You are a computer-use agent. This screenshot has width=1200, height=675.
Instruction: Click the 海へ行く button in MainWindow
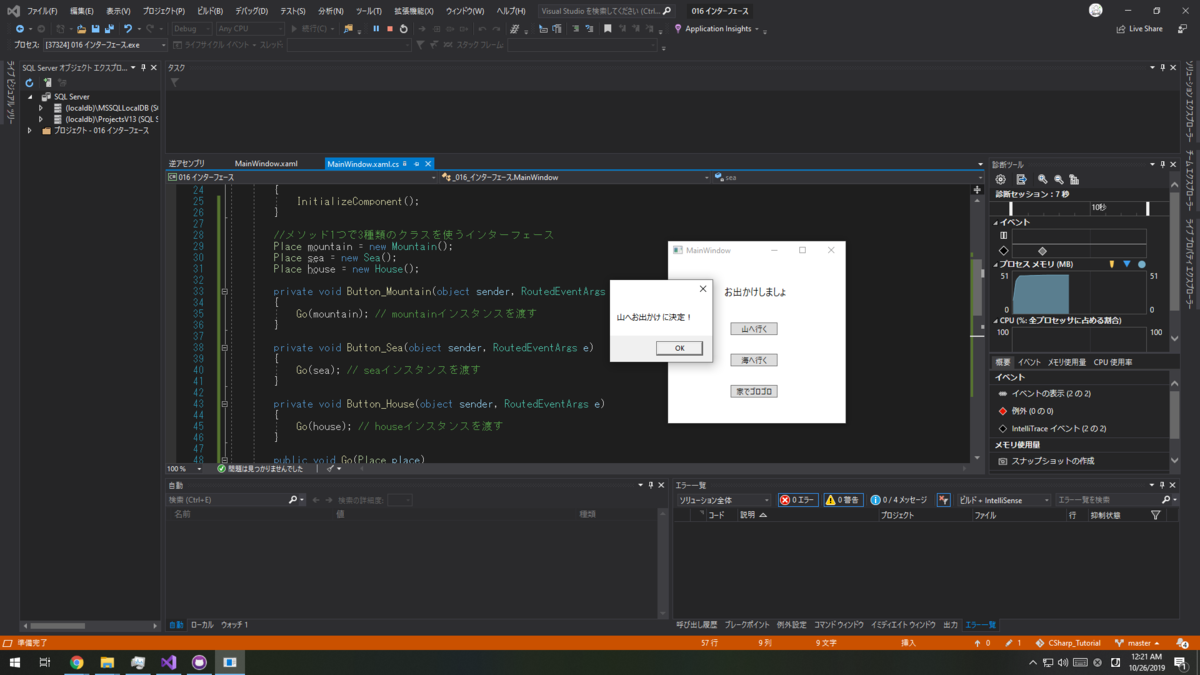(754, 360)
